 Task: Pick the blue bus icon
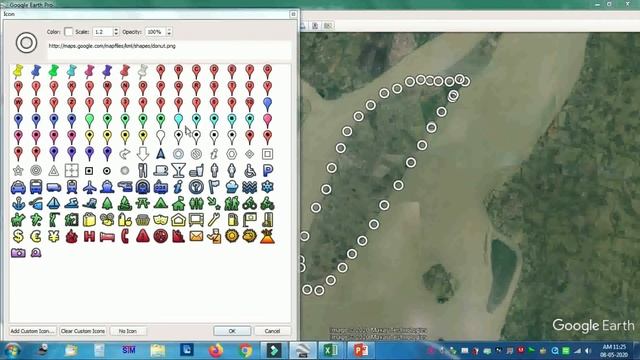click(36, 187)
